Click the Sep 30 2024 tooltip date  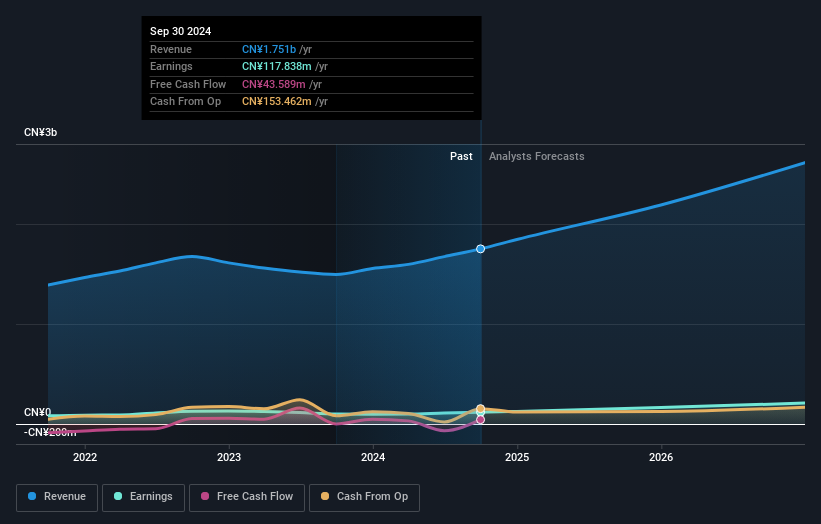click(181, 31)
